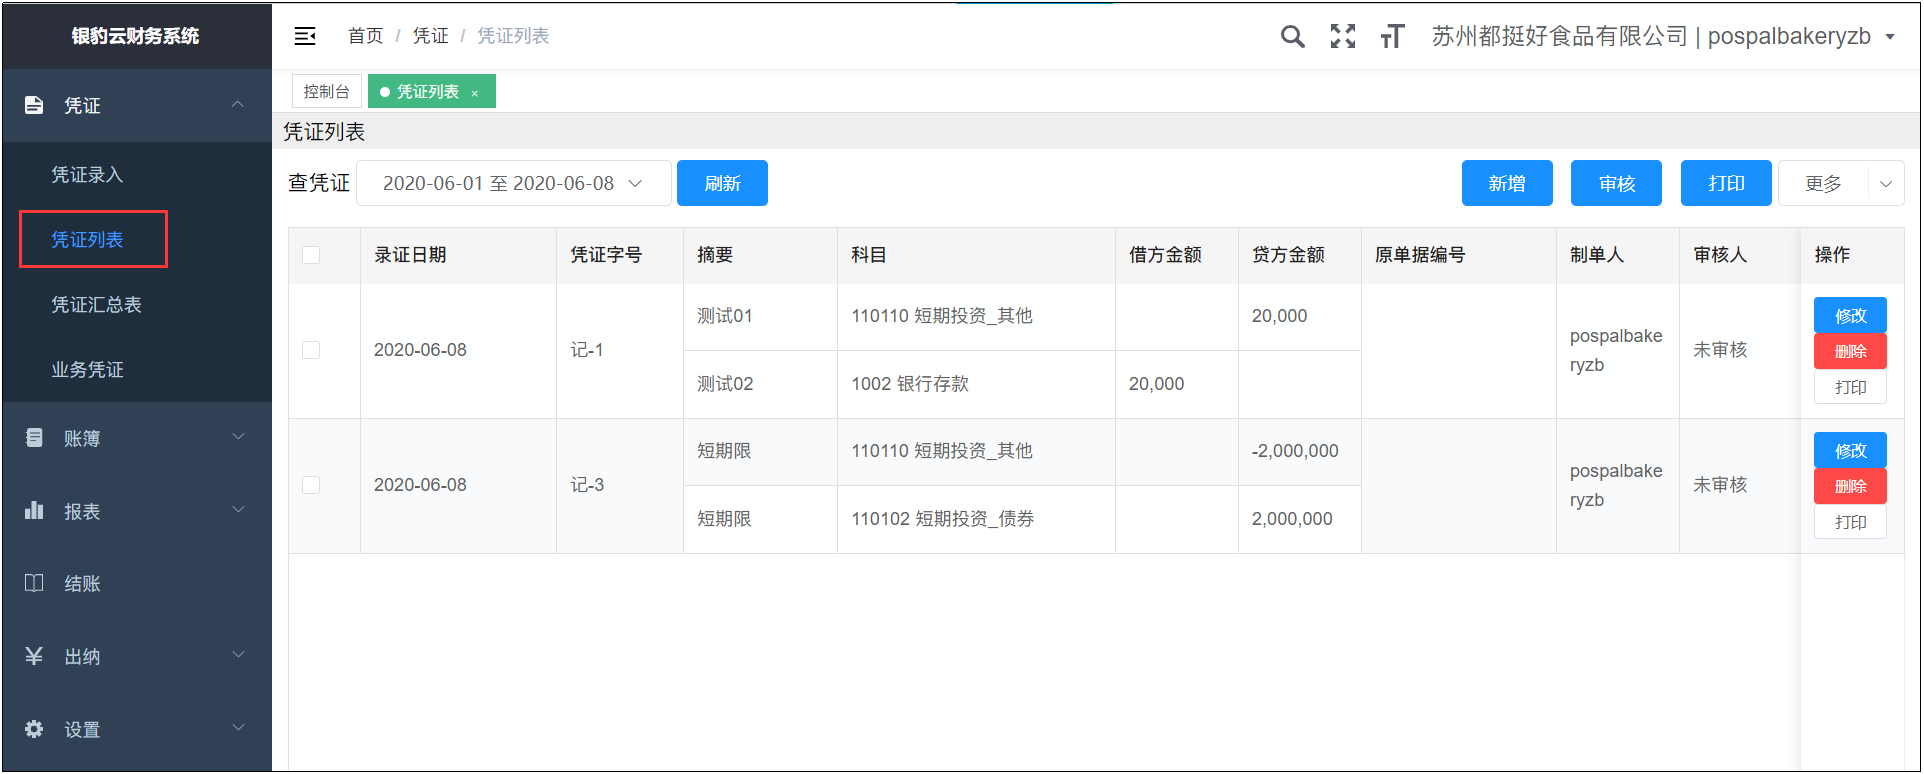
Task: Toggle fullscreen with the expand icon
Action: [1343, 37]
